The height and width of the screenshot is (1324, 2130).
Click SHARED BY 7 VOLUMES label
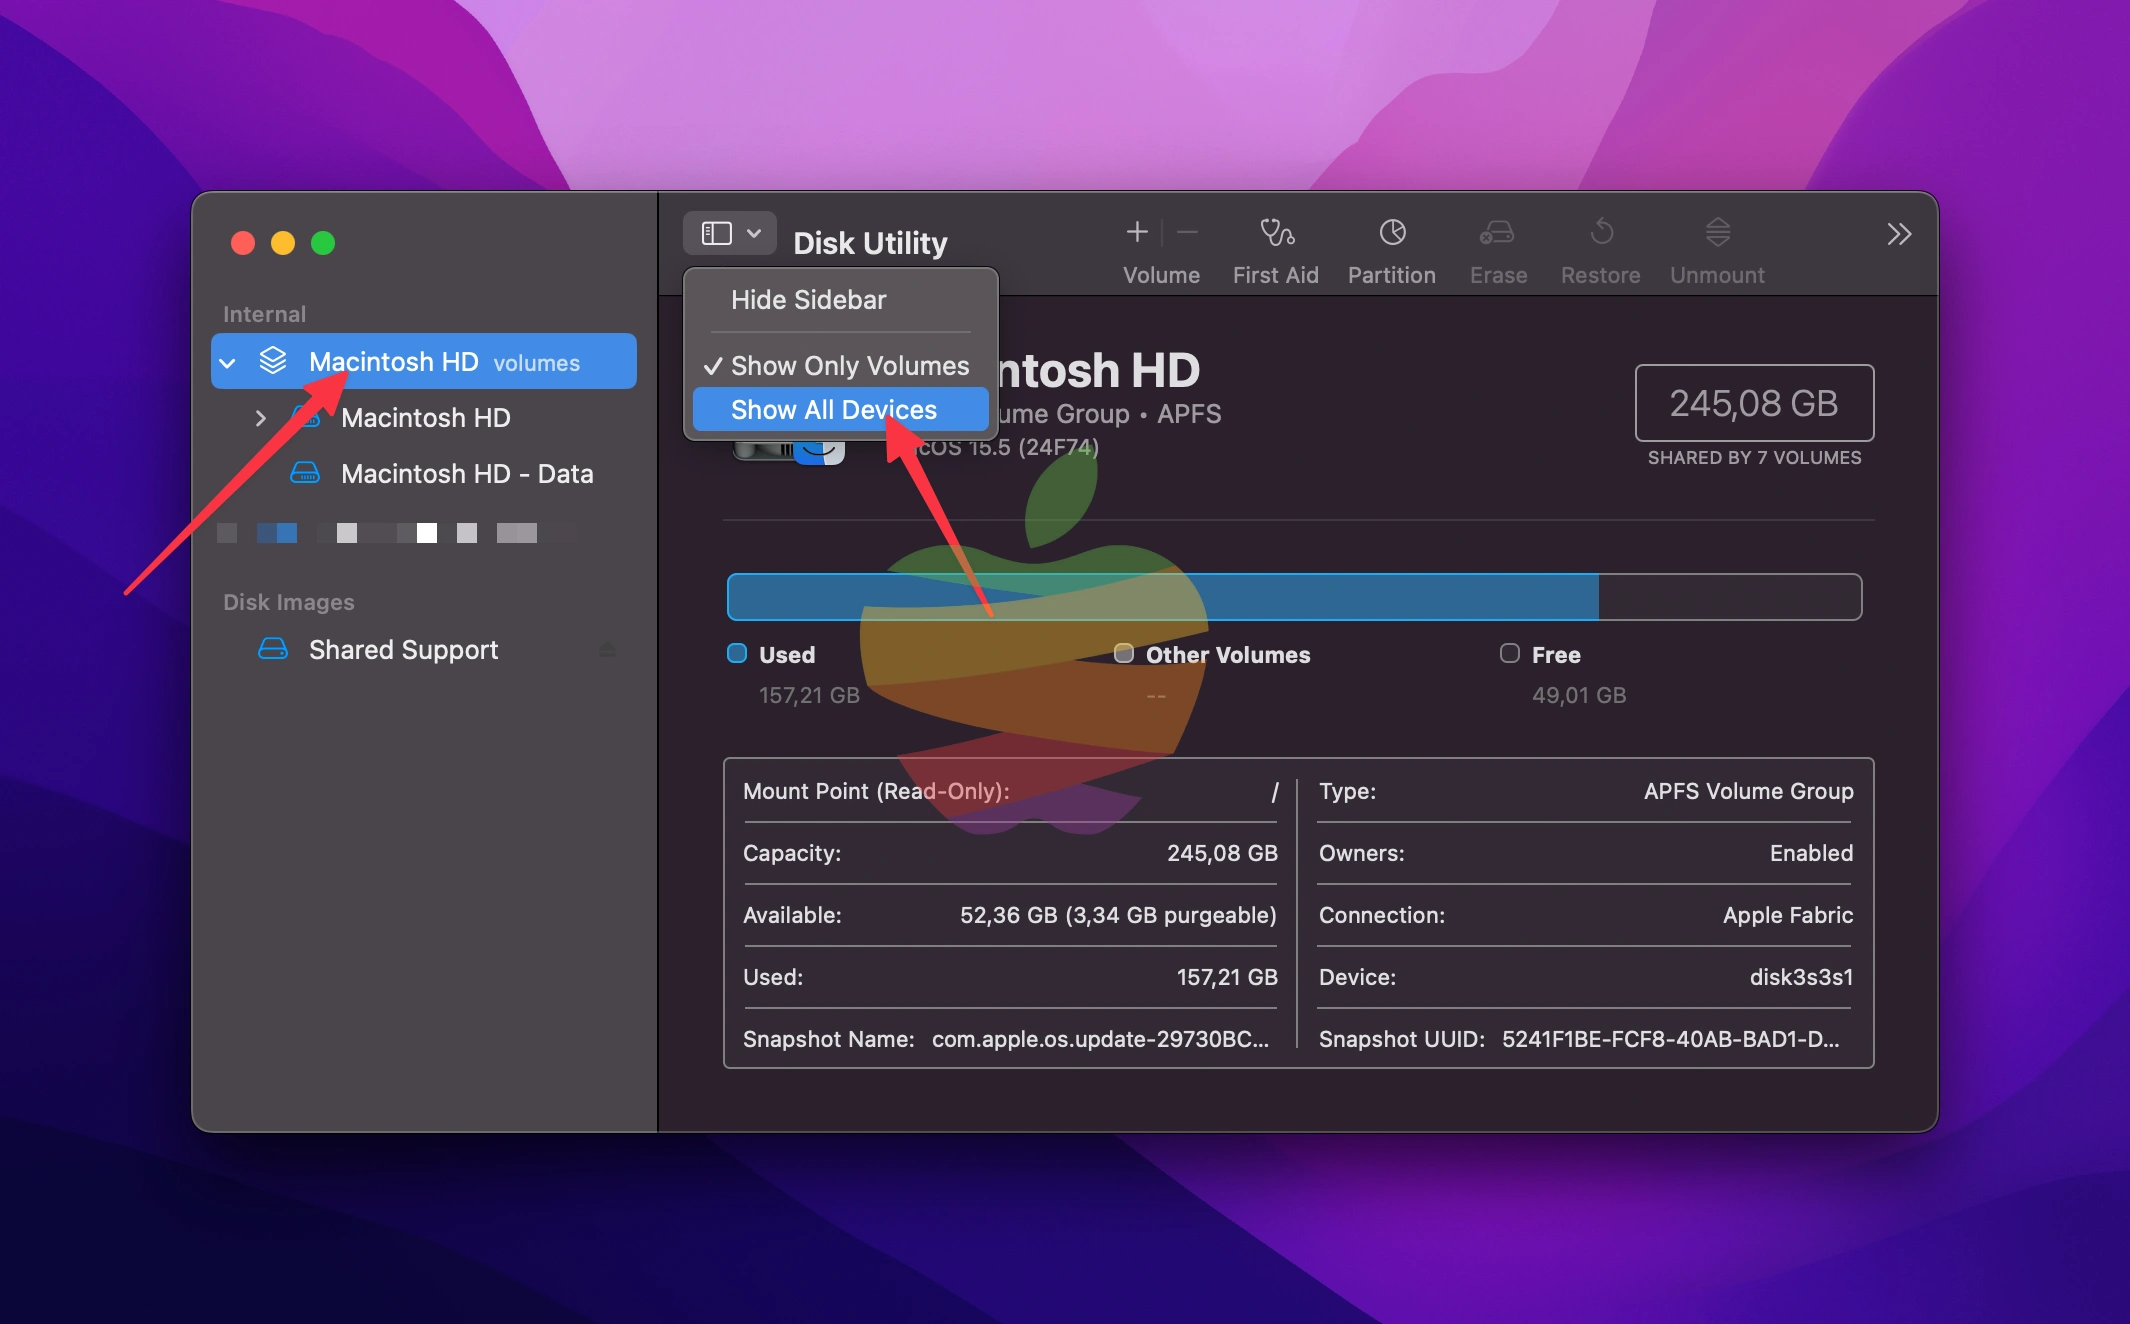click(x=1754, y=458)
